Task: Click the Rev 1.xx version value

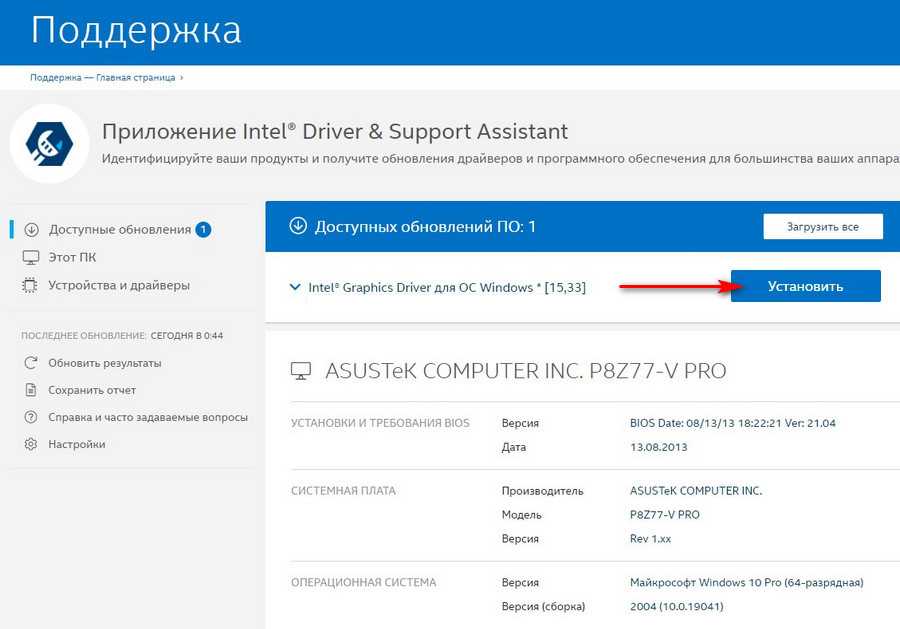Action: click(650, 539)
